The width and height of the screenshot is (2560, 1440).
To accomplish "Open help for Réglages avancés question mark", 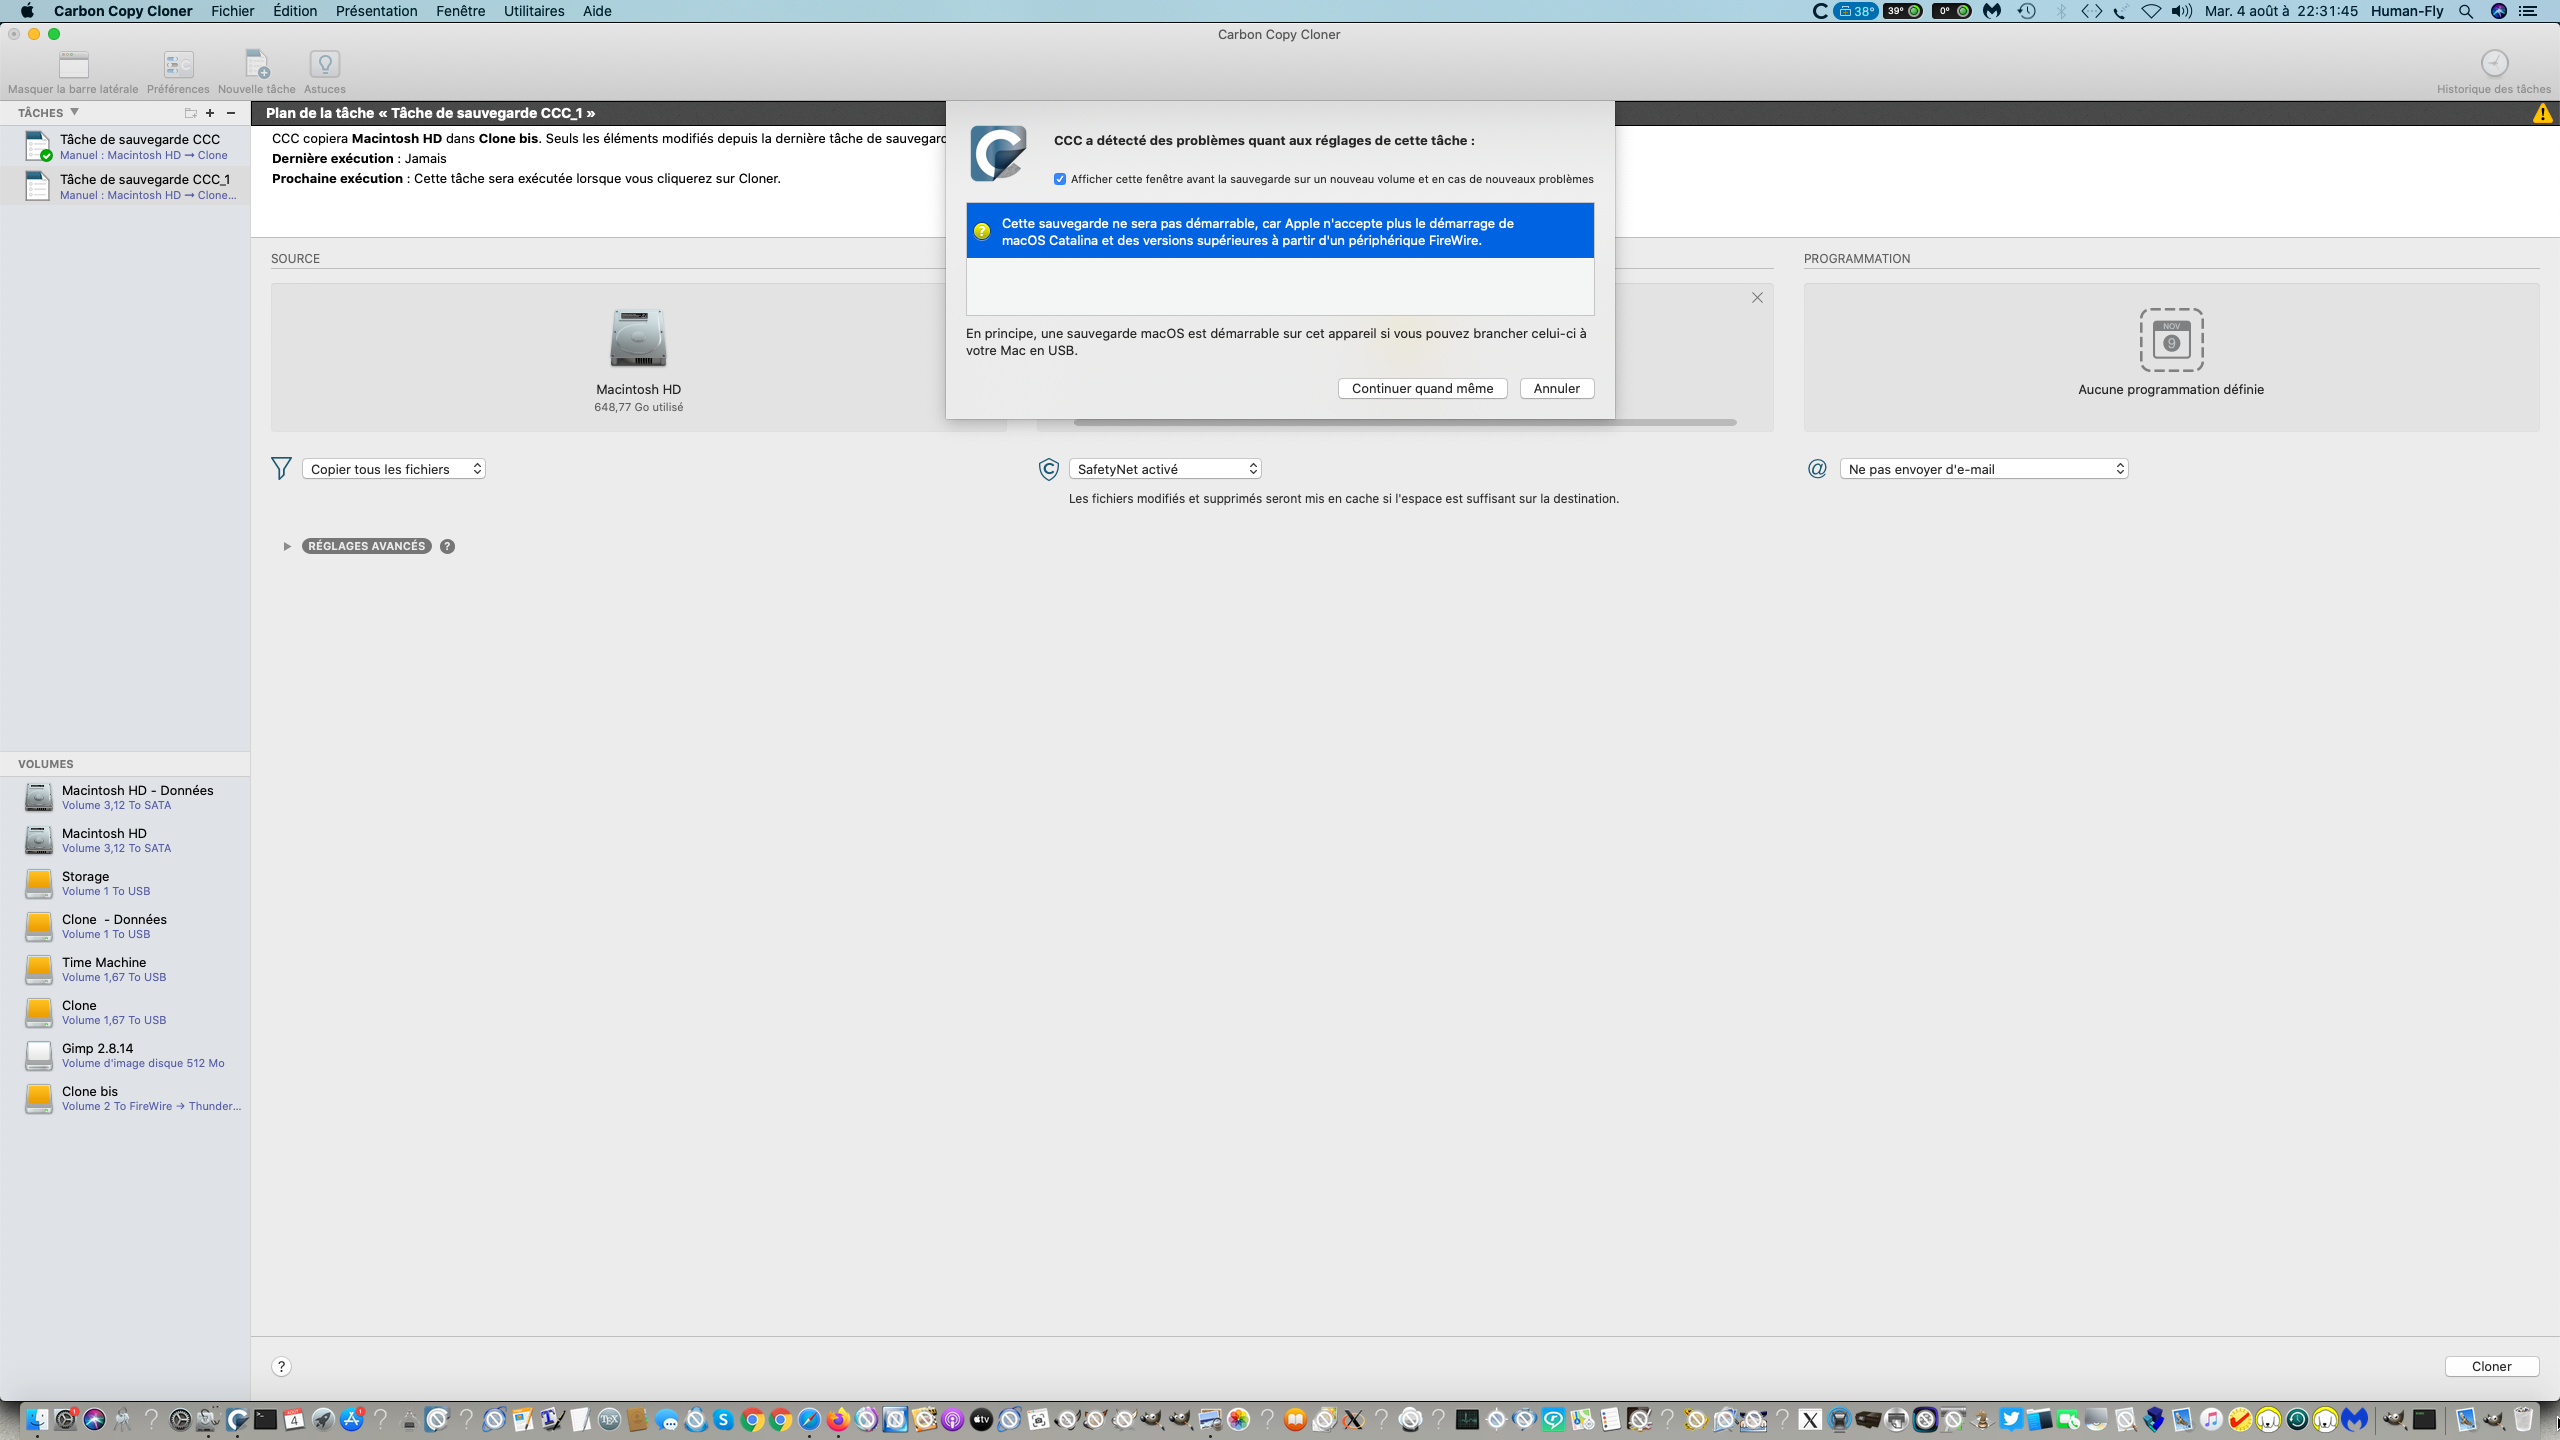I will (447, 546).
